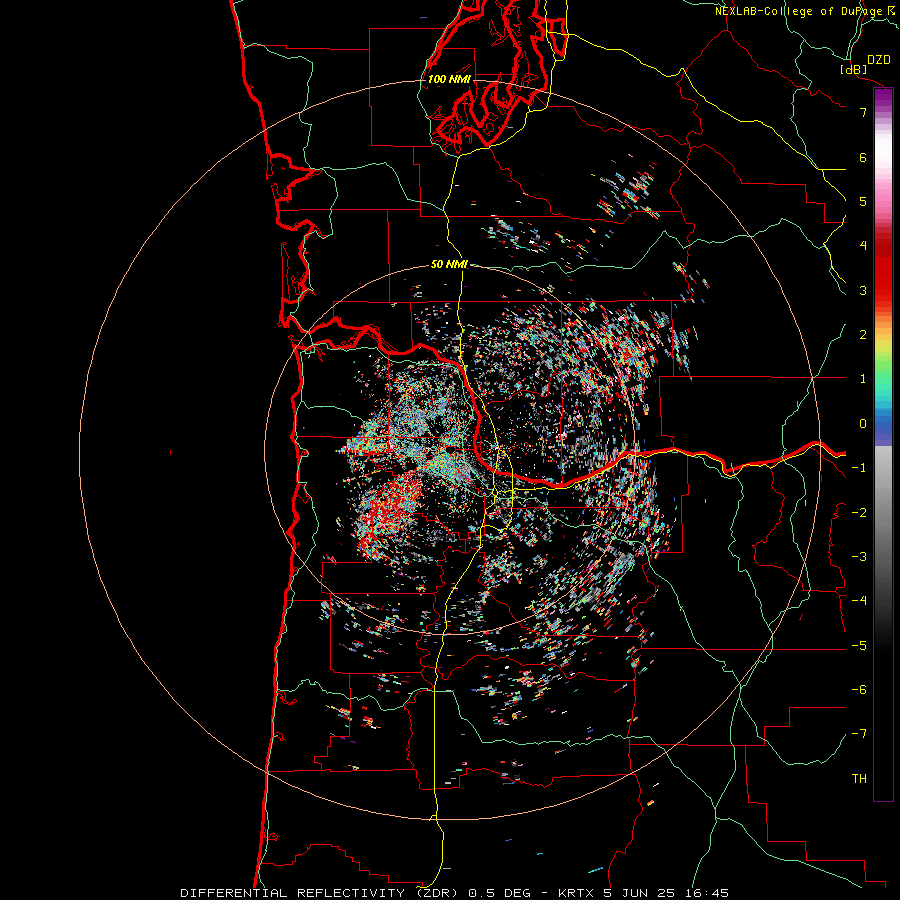Click the "-6" tick label on the color scale
The height and width of the screenshot is (900, 900).
(859, 690)
